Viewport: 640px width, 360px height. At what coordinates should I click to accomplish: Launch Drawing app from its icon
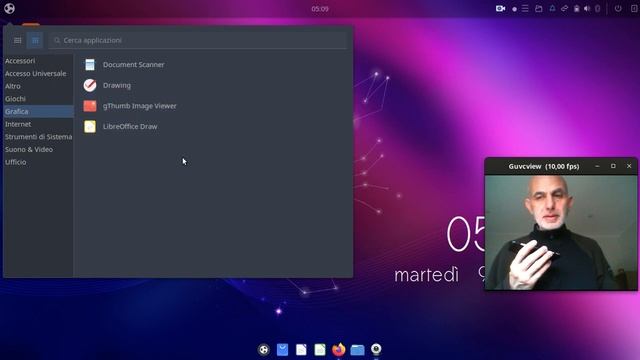pos(90,85)
